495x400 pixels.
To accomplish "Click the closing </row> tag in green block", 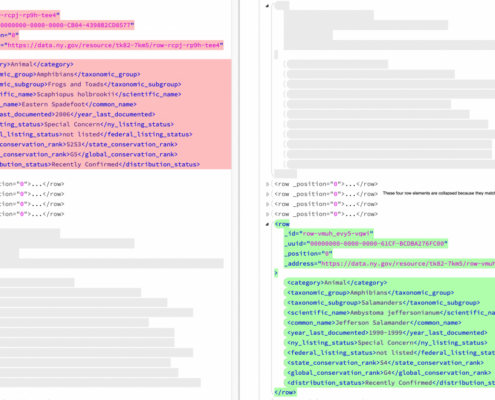I will point(285,392).
